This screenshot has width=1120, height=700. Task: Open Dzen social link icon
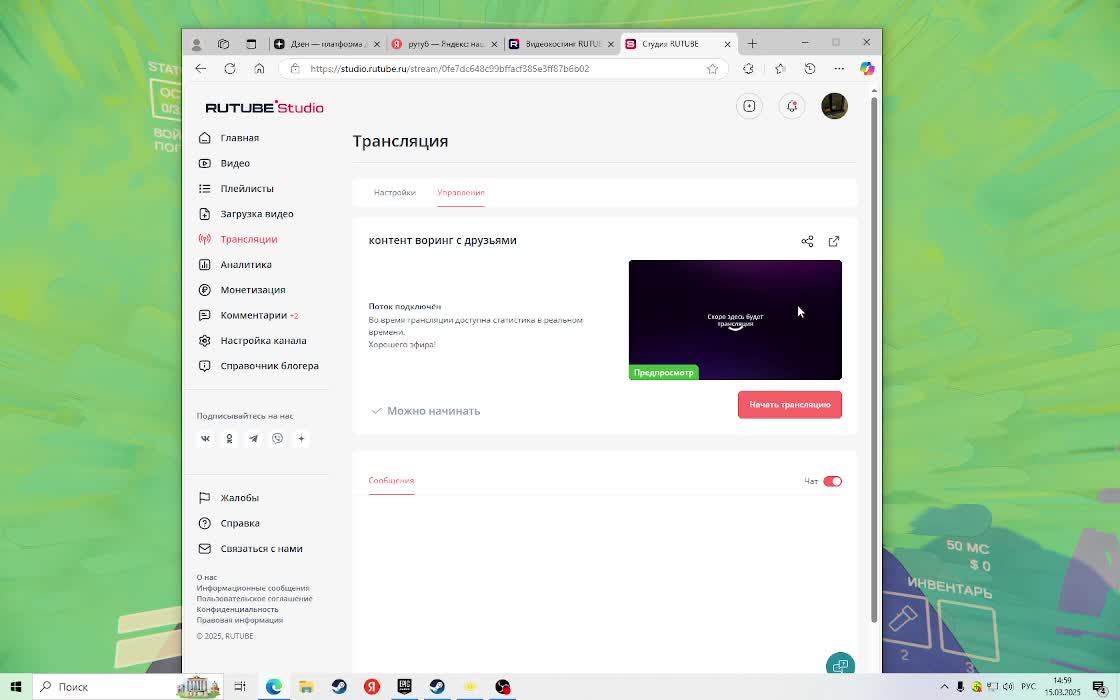301,439
